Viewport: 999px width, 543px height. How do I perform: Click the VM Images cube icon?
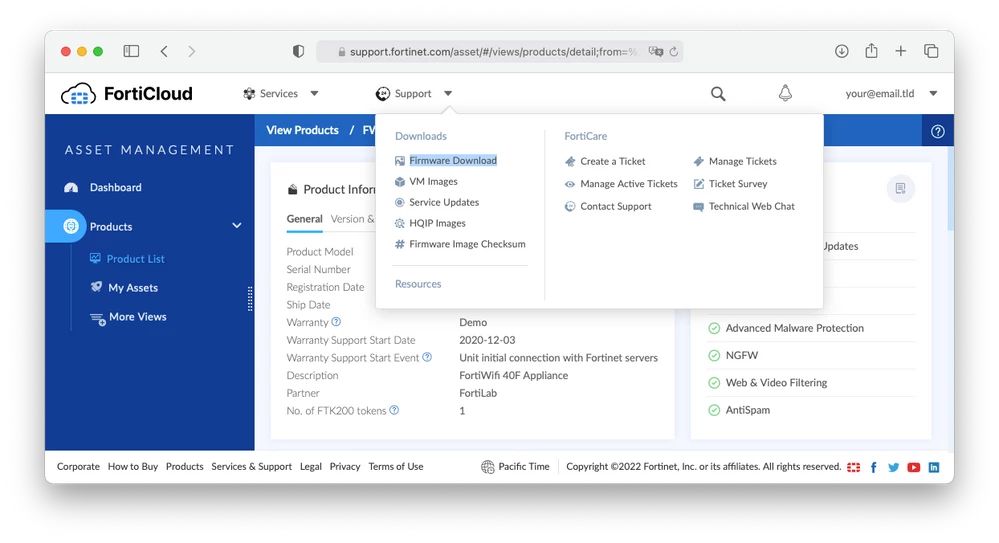pos(399,182)
